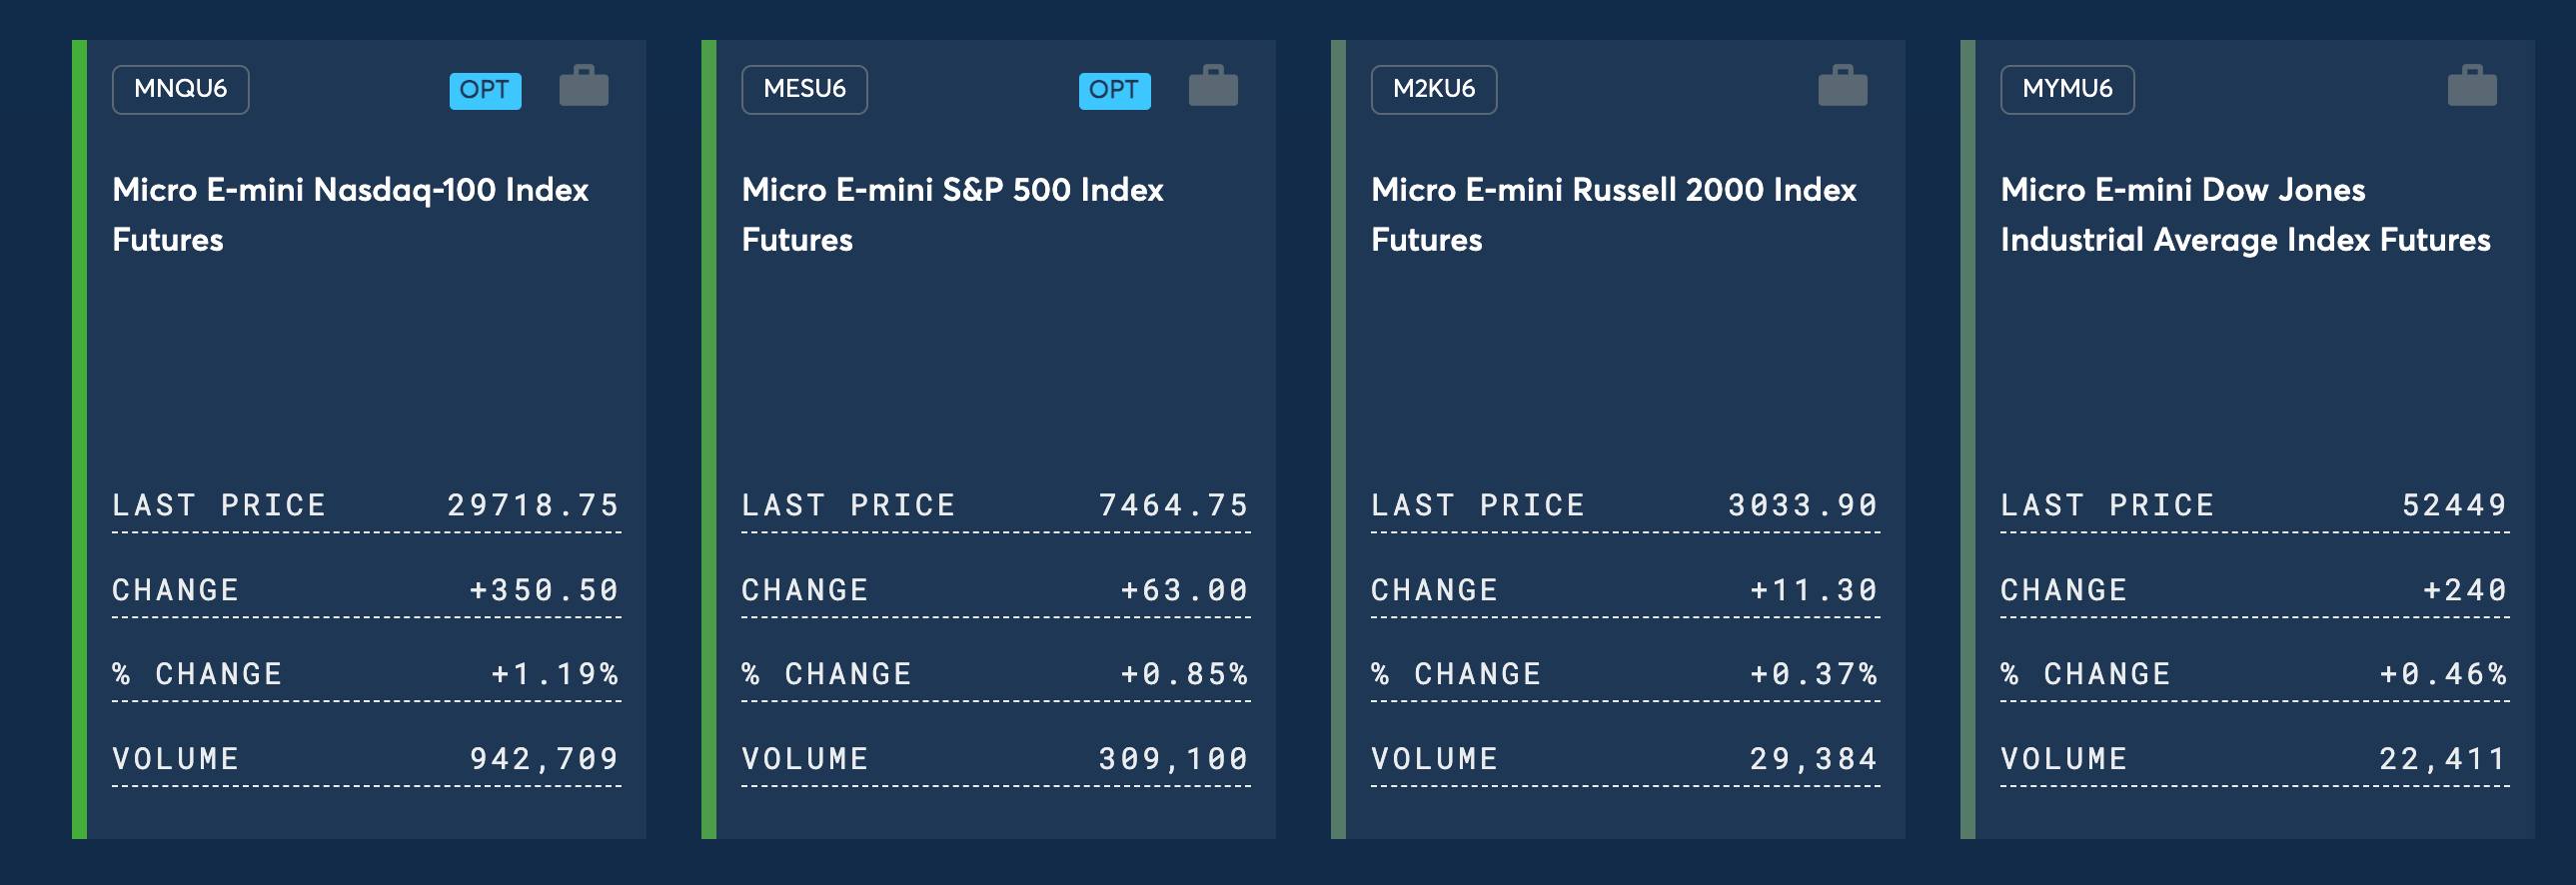The image size is (2576, 885).
Task: Click the briefcase icon on M2KU6 card
Action: [x=1842, y=86]
